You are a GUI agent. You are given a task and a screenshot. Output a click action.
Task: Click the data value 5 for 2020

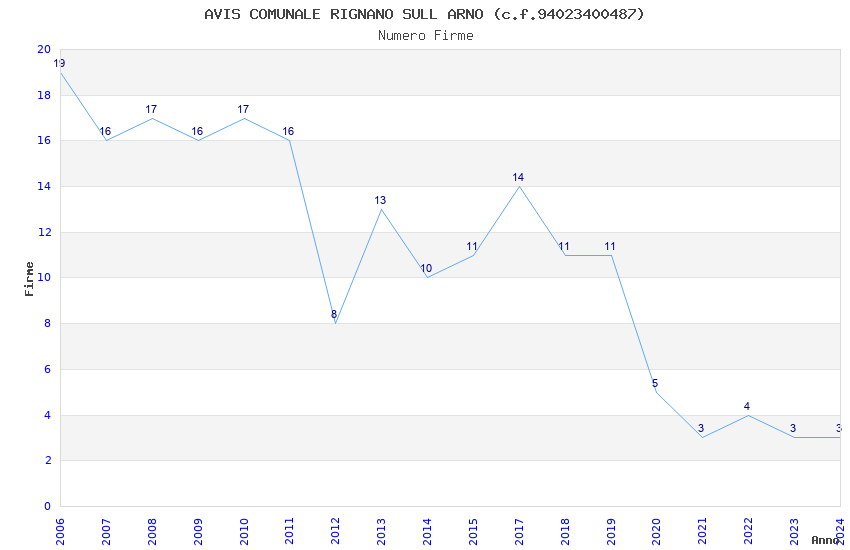(655, 384)
